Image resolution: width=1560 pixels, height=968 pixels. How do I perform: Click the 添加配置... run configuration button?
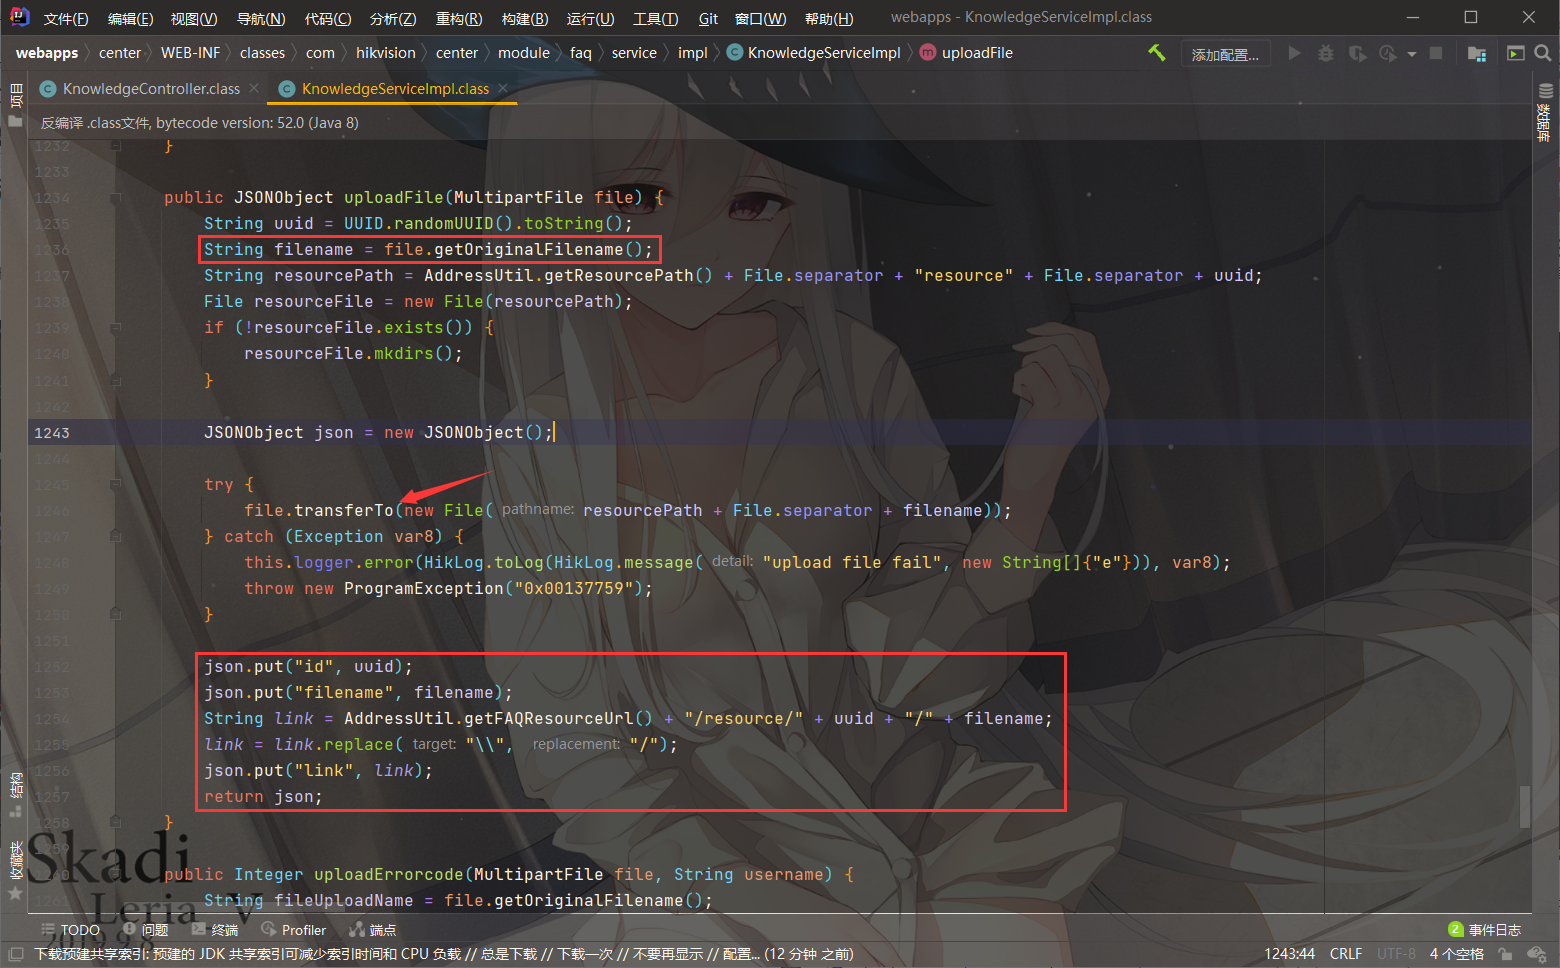1226,54
